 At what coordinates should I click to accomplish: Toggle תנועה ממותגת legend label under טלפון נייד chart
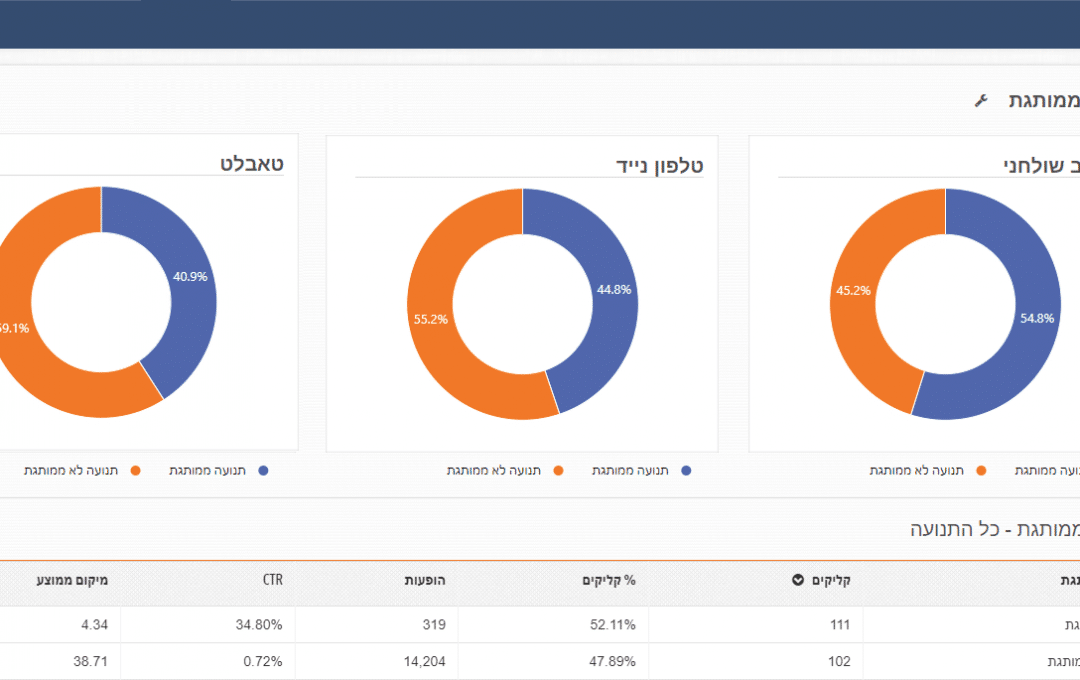[630, 471]
